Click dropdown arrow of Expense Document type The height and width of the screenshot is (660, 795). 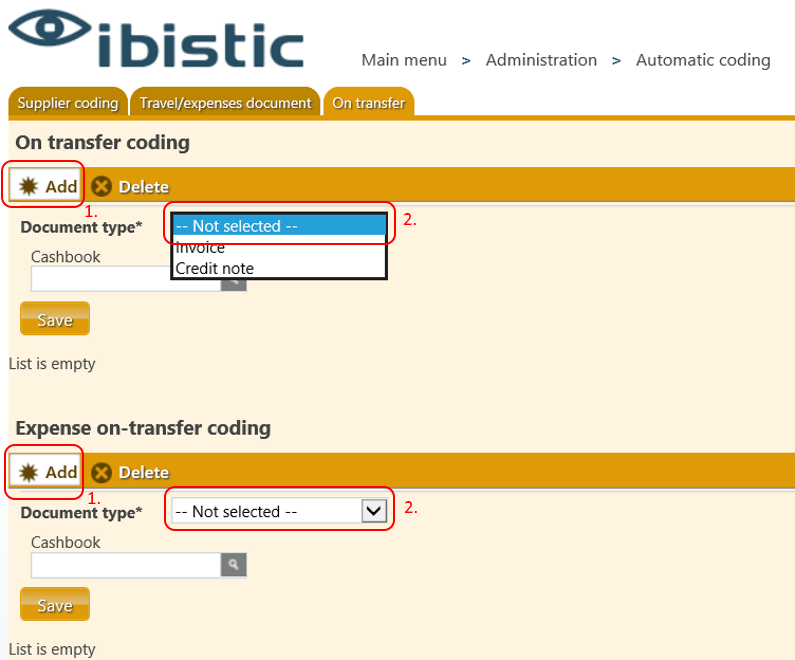pyautogui.click(x=374, y=511)
